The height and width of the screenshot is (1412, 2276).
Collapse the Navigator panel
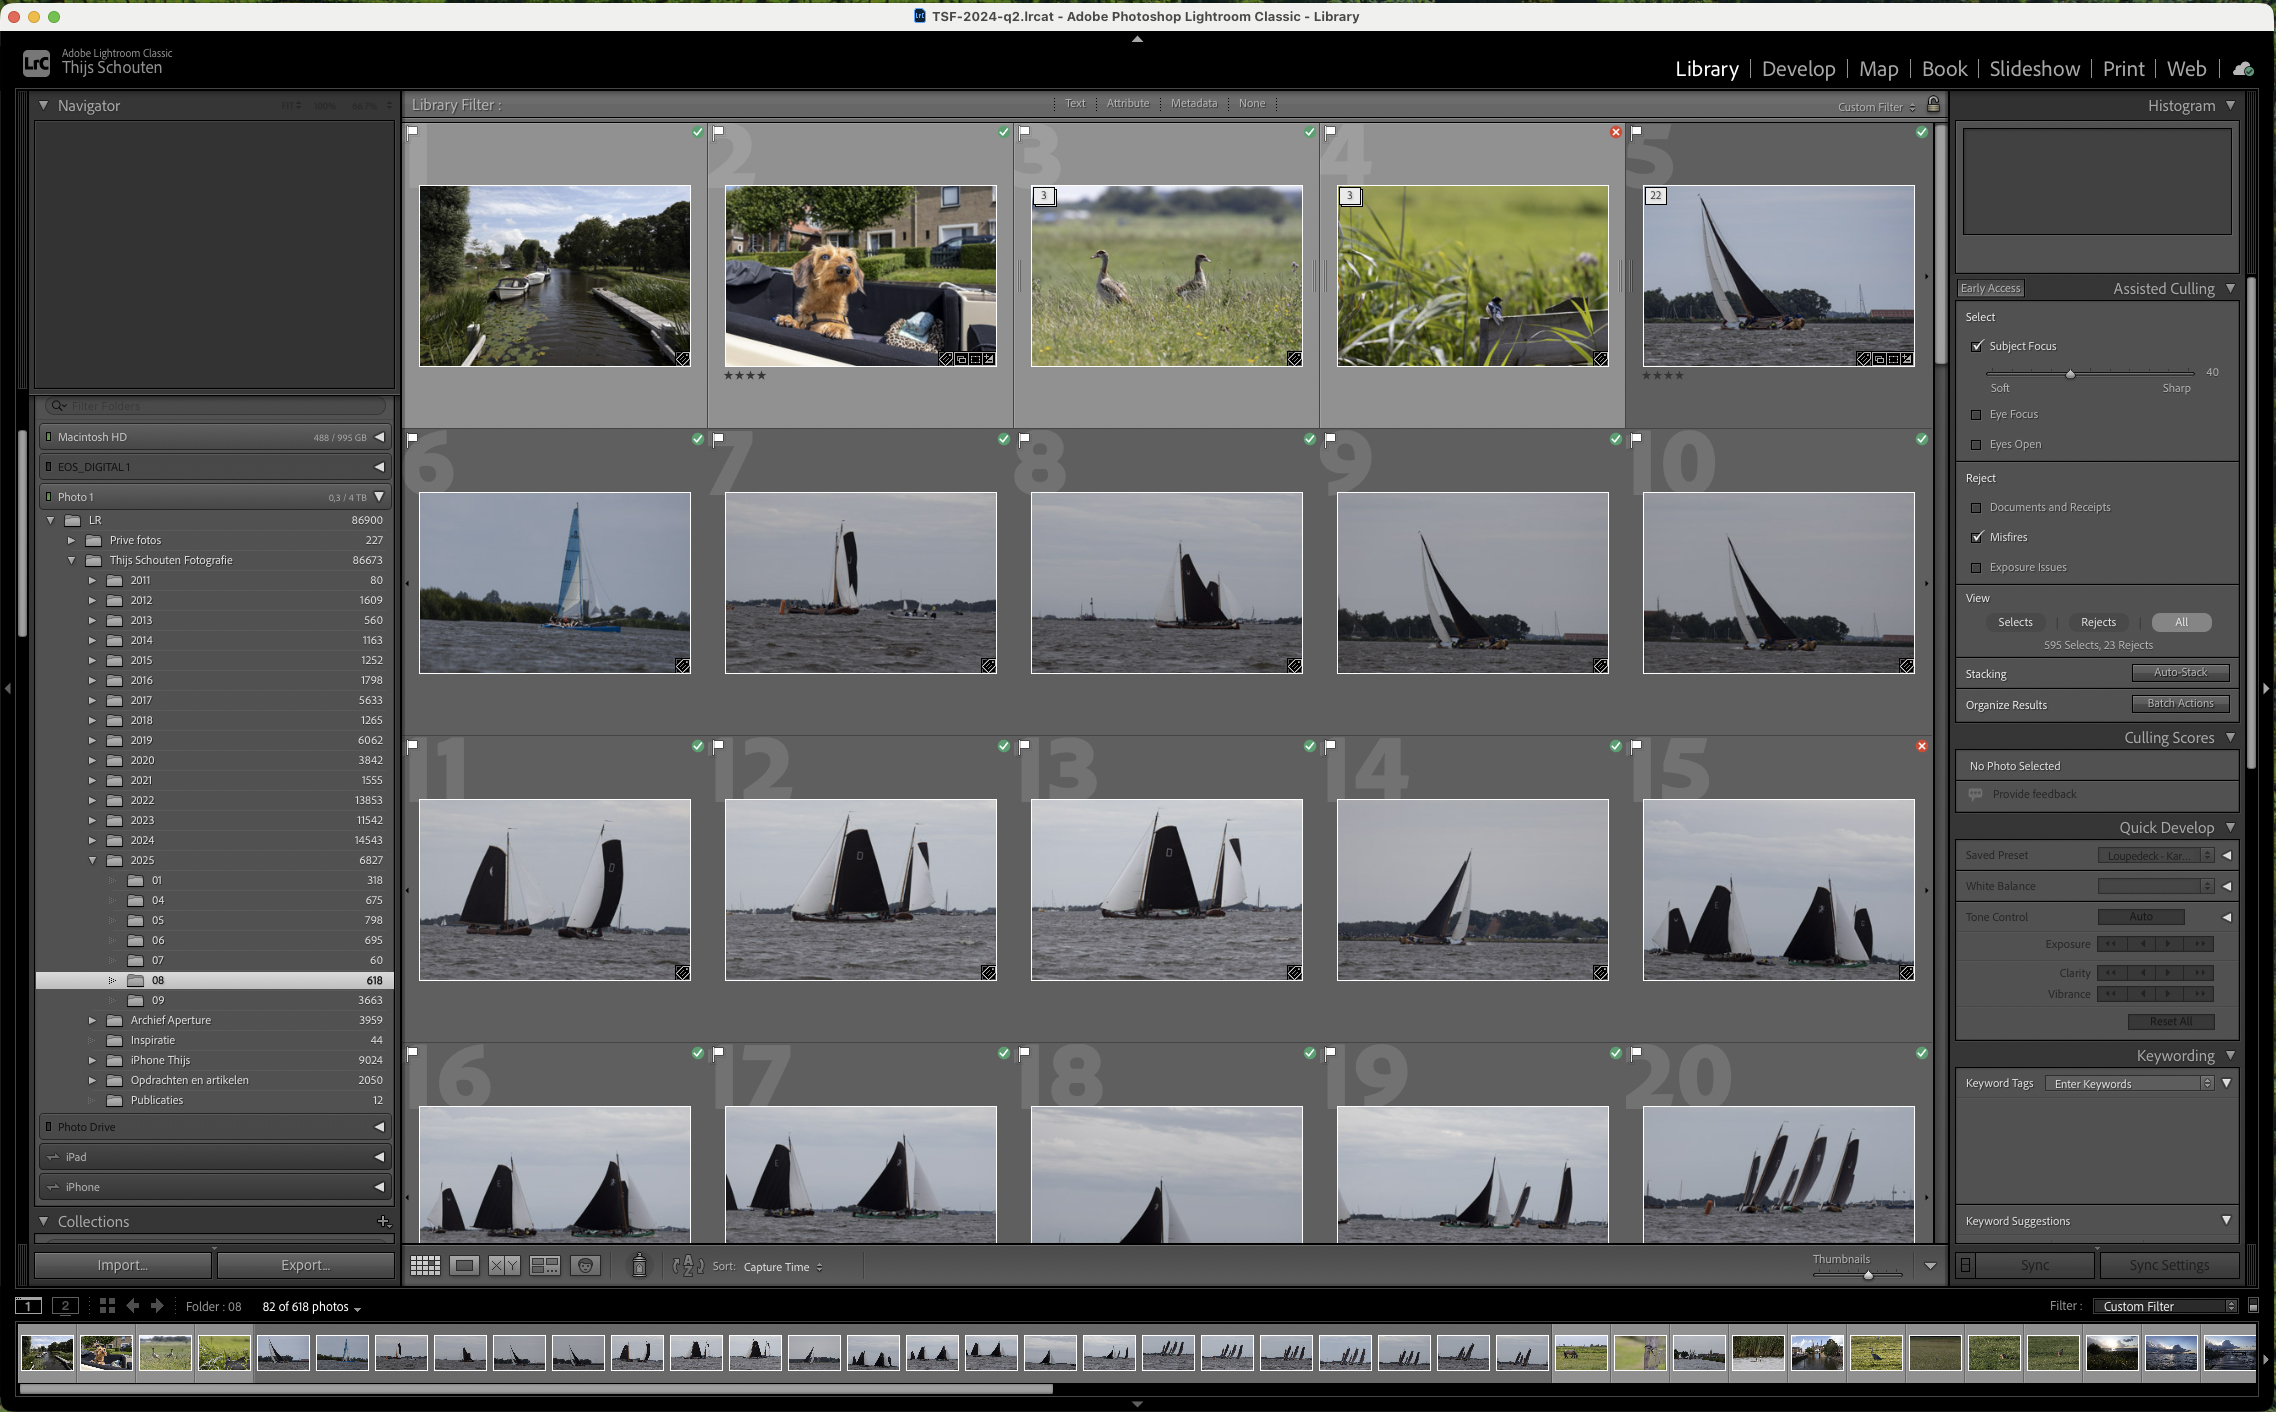tap(43, 105)
